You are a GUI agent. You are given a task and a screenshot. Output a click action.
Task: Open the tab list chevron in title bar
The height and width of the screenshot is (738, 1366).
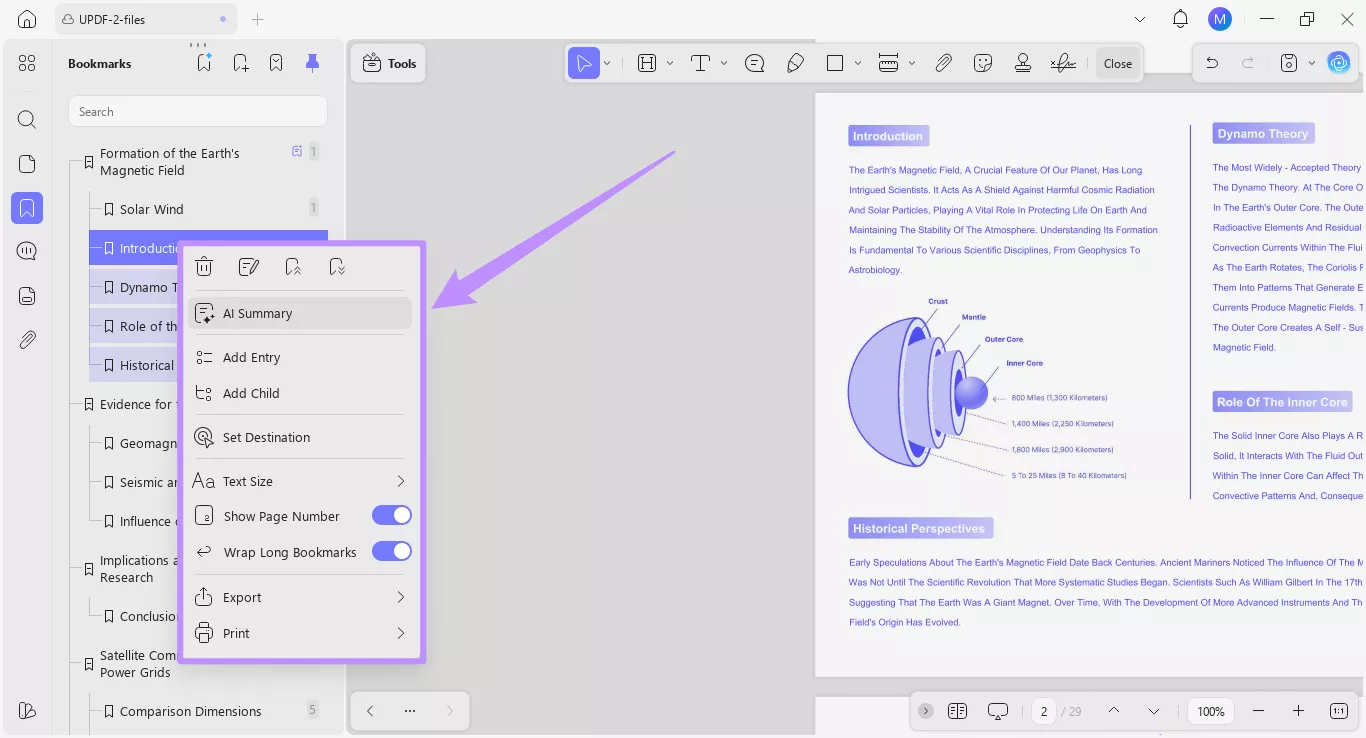click(1140, 19)
